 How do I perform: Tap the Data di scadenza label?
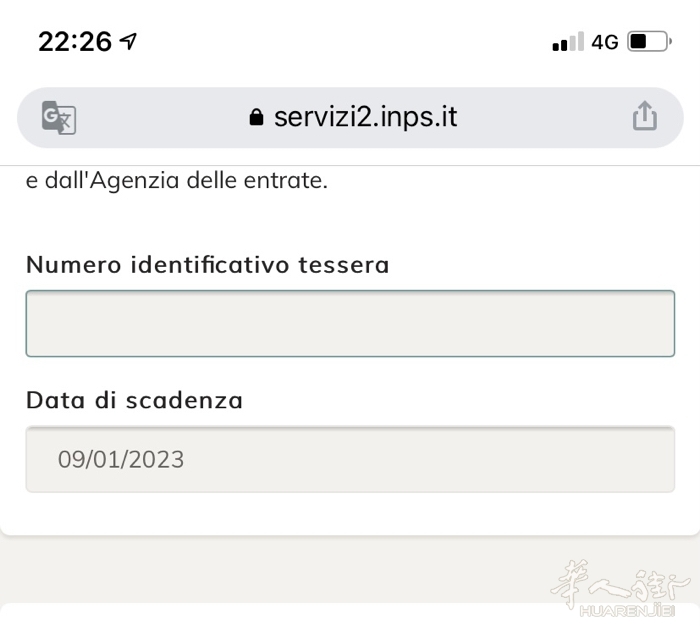134,400
